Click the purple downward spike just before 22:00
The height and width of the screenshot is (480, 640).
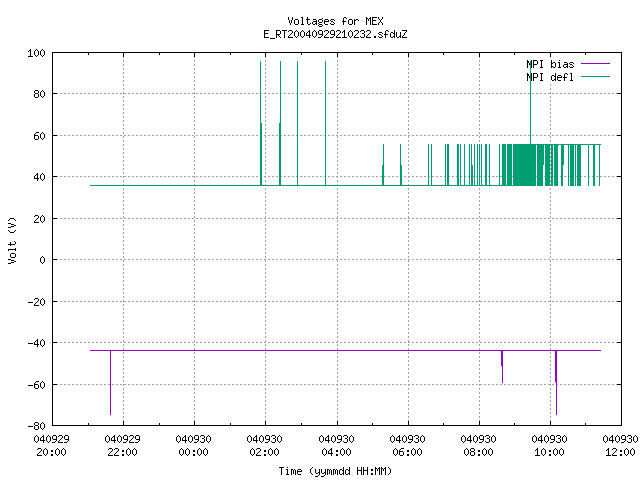click(x=110, y=382)
